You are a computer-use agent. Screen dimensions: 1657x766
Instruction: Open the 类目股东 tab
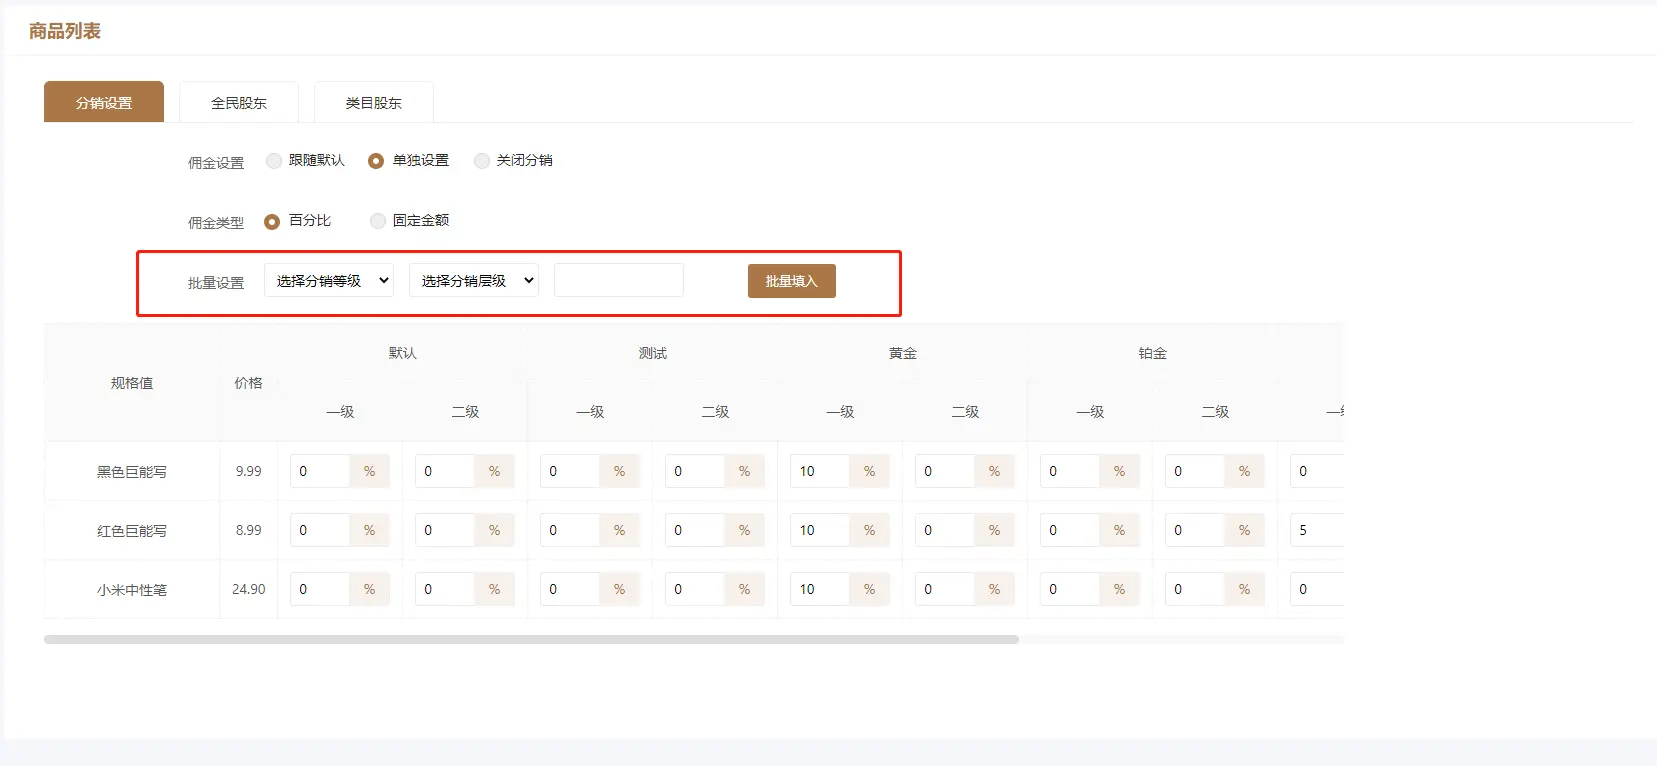pos(373,103)
